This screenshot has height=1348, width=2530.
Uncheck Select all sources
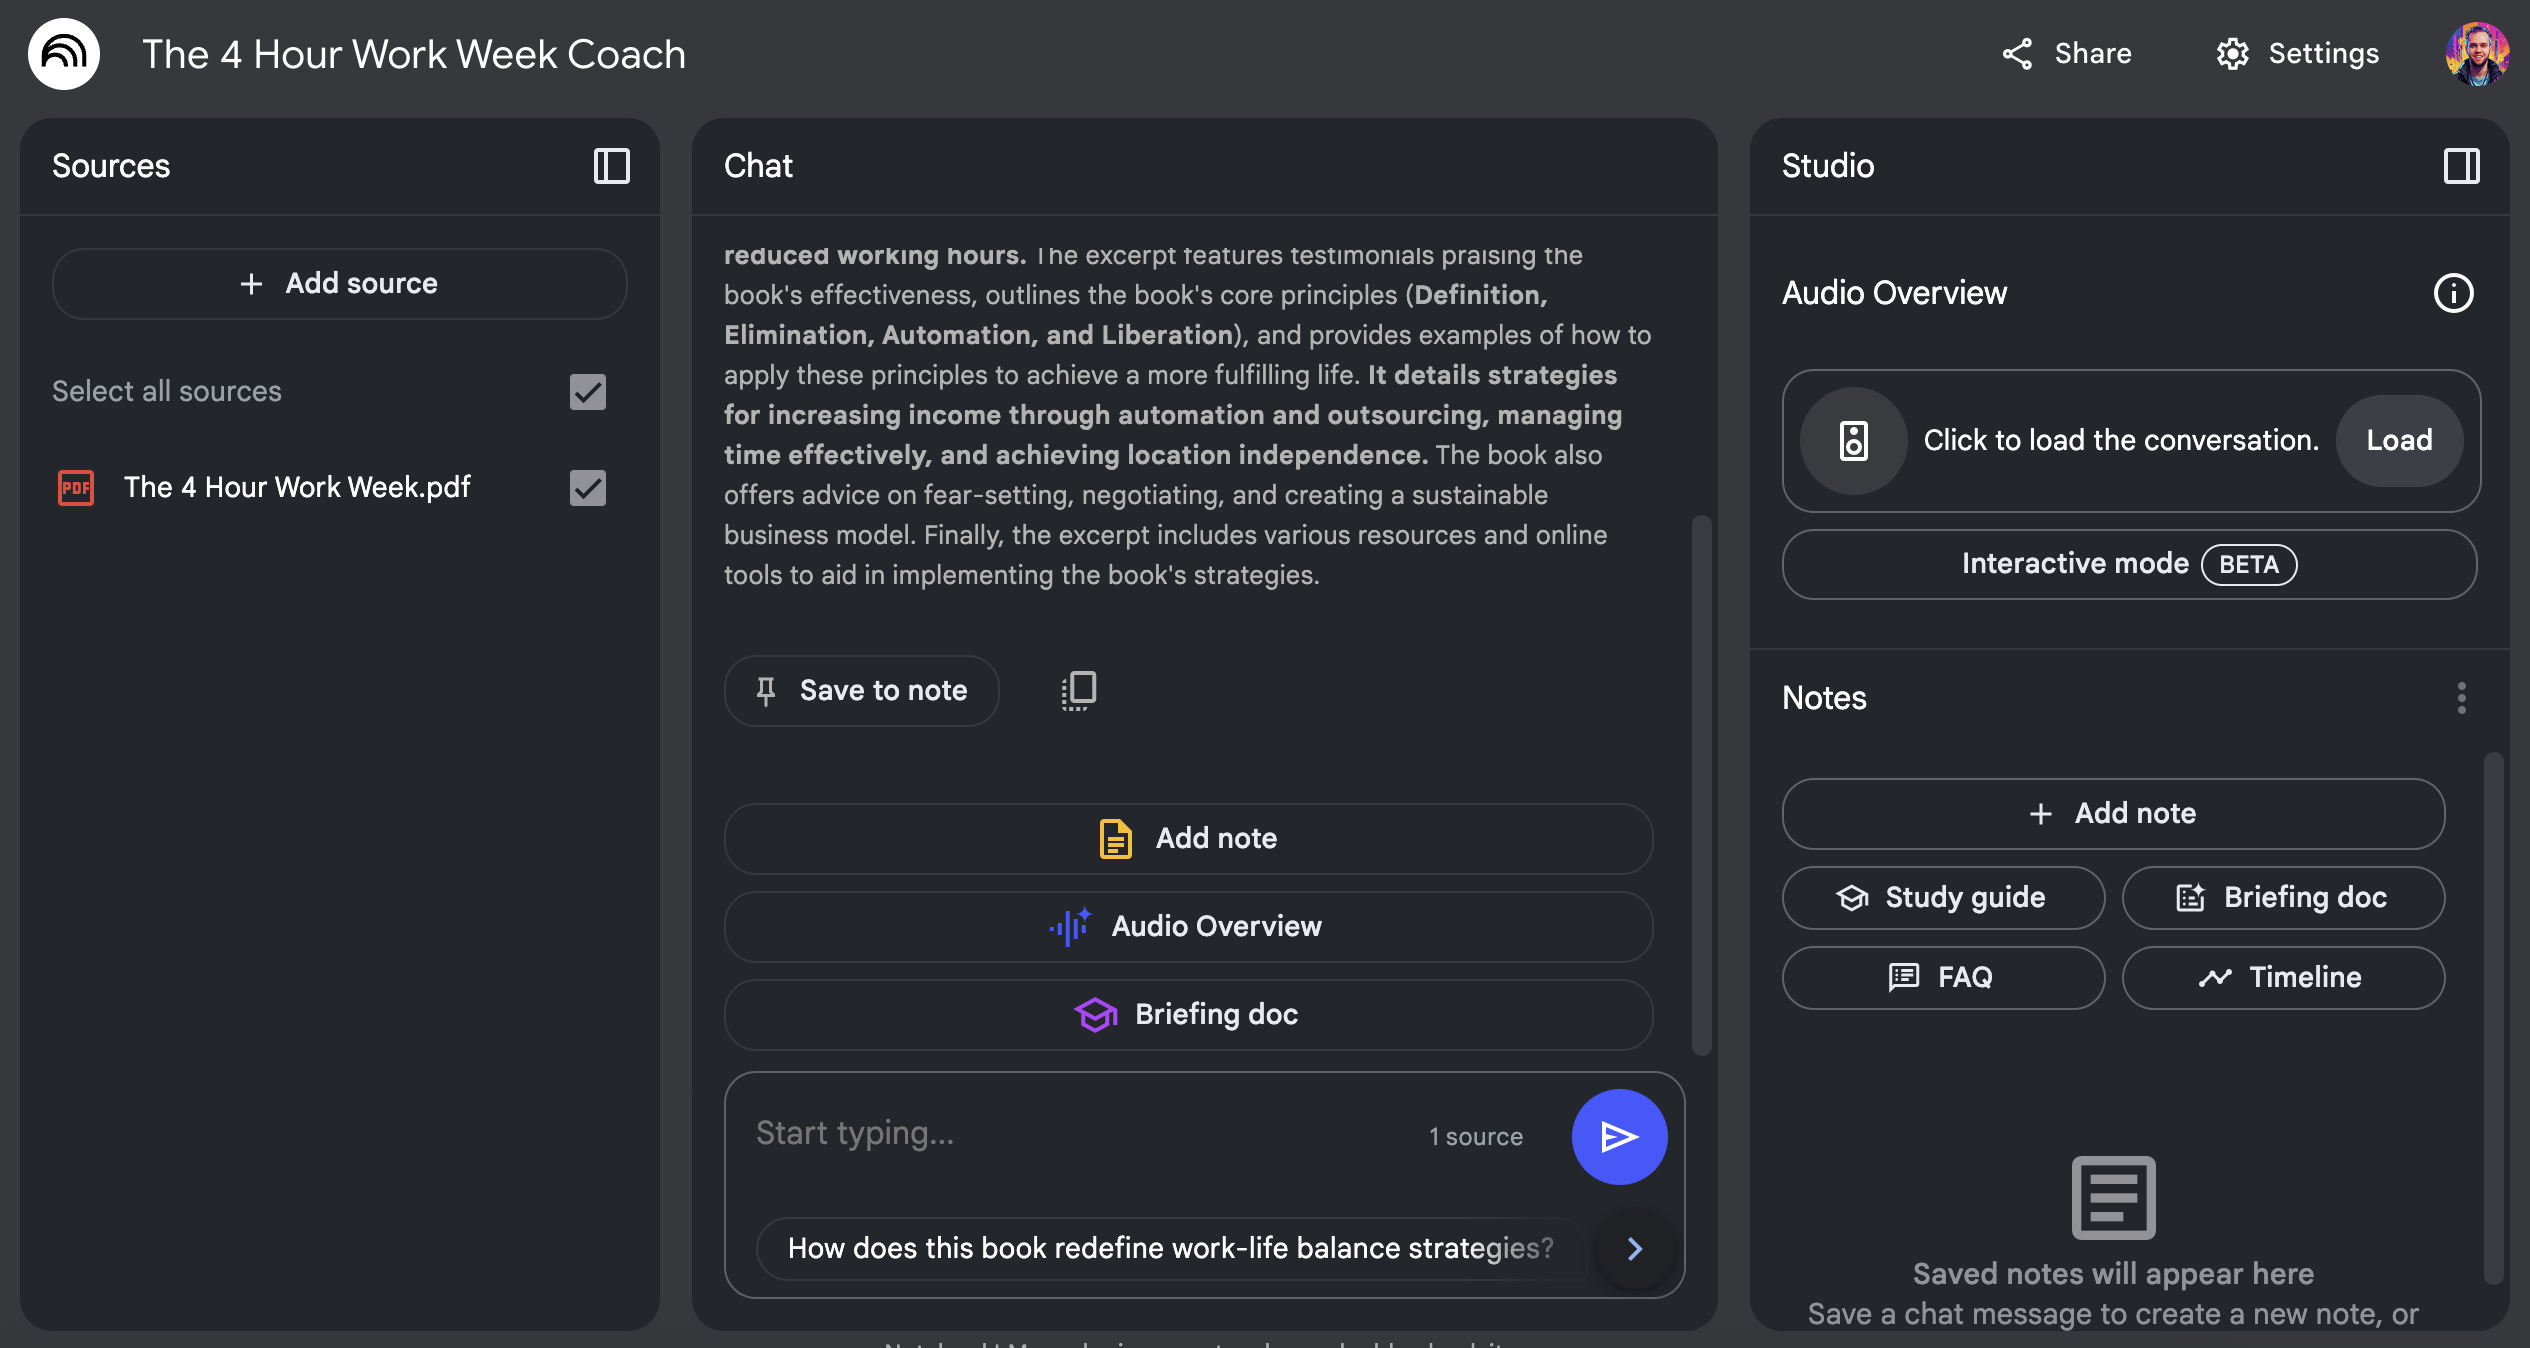point(588,392)
